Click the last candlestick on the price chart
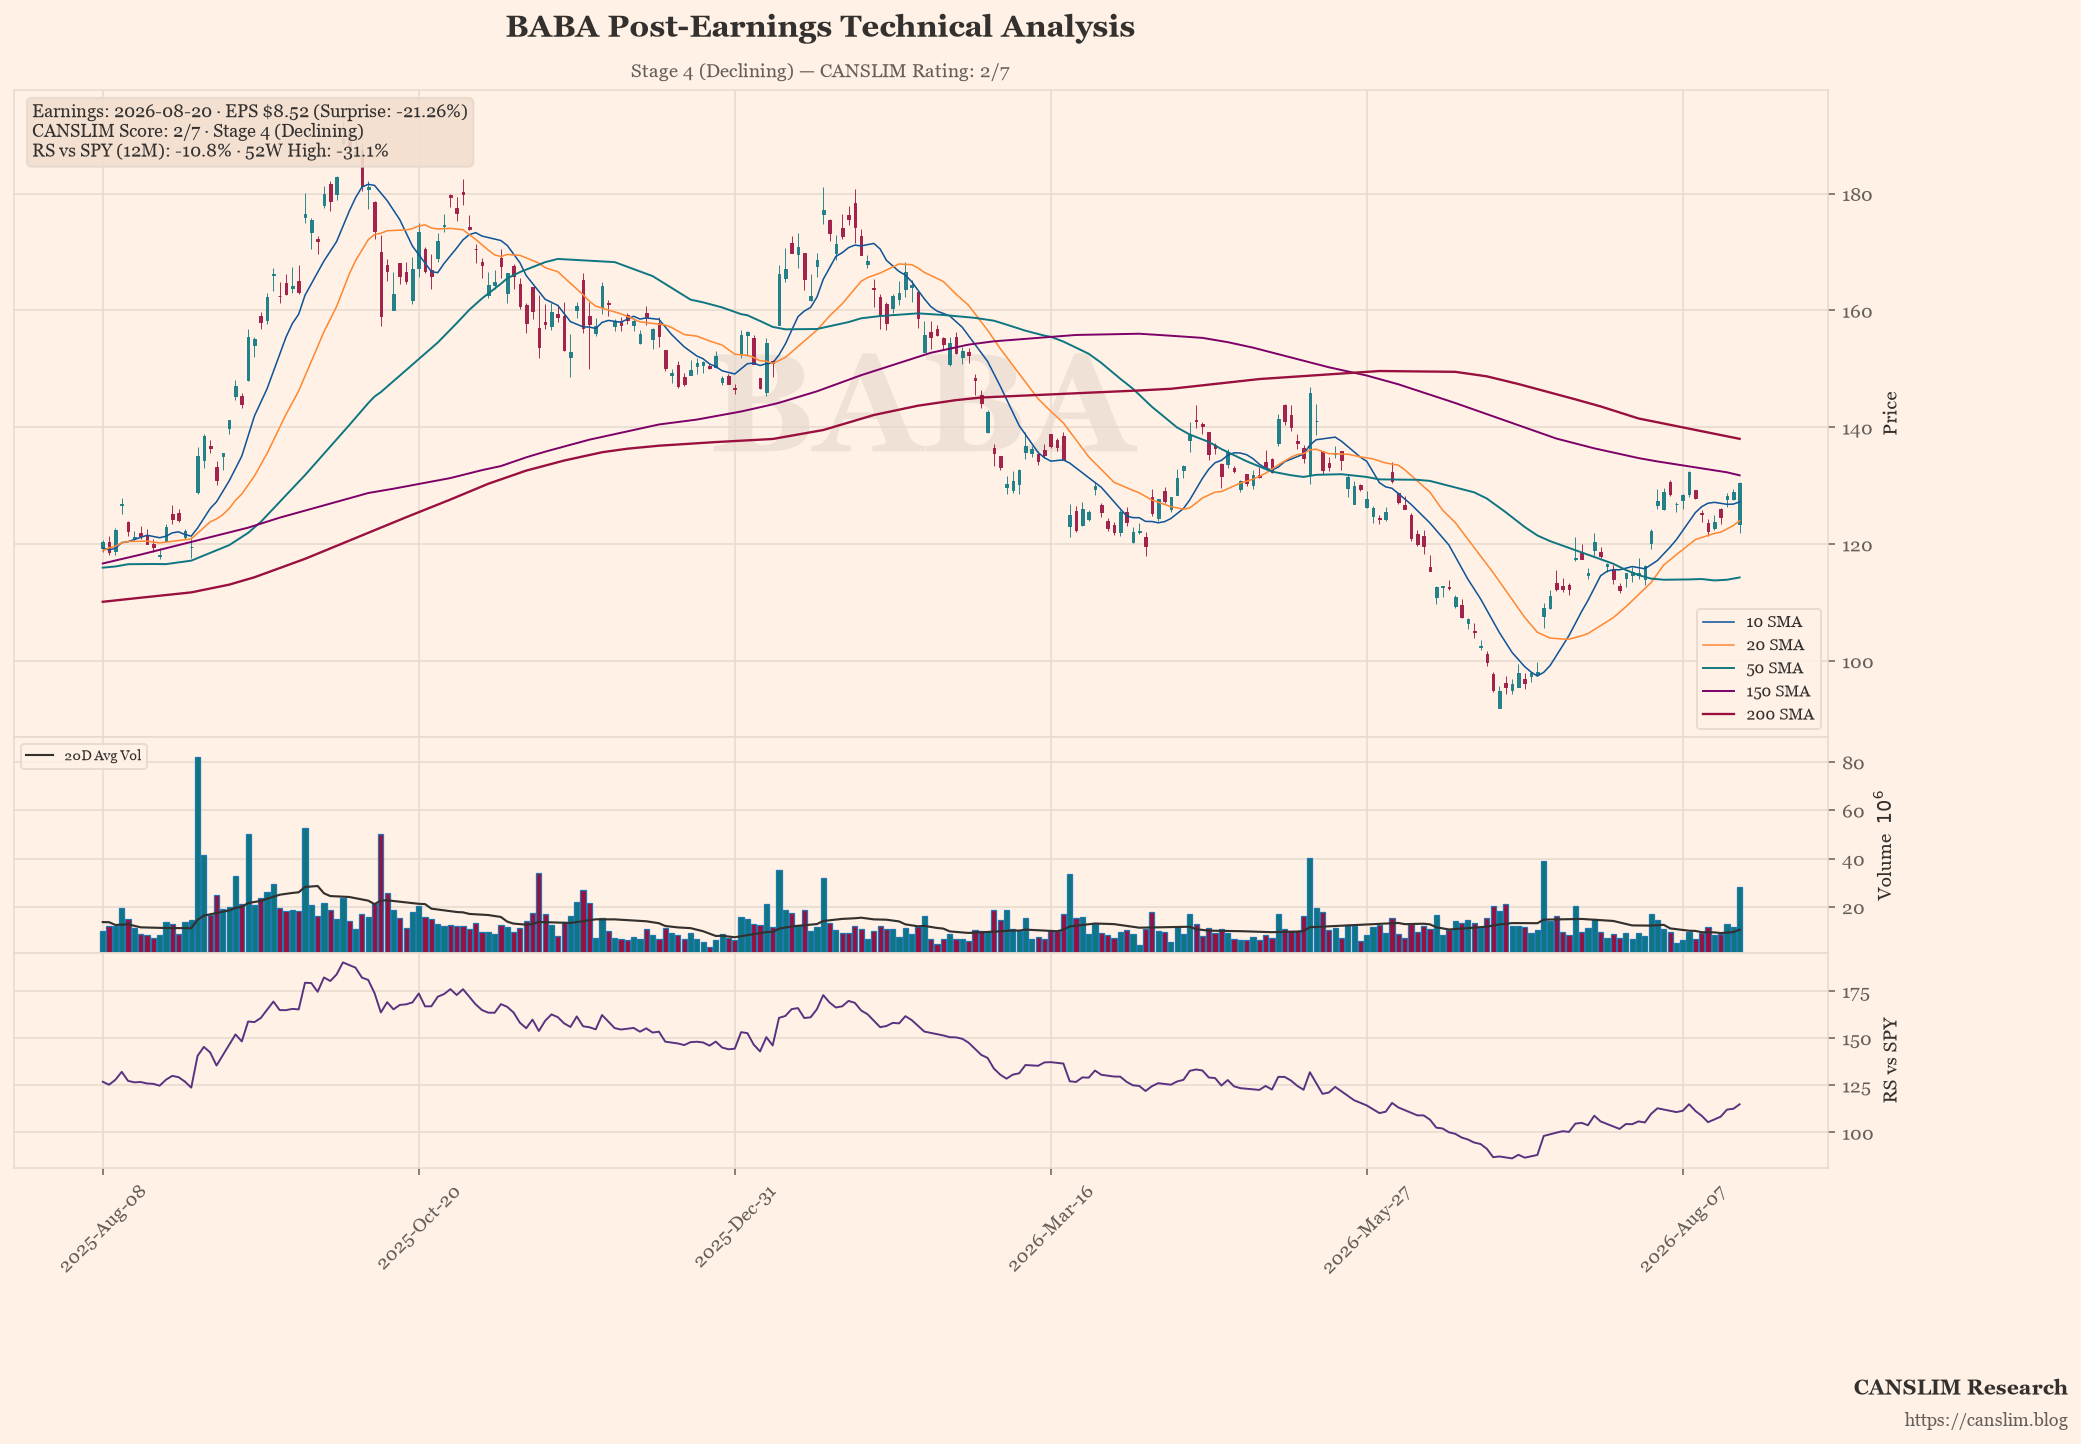Image resolution: width=2081 pixels, height=1444 pixels. [1740, 505]
